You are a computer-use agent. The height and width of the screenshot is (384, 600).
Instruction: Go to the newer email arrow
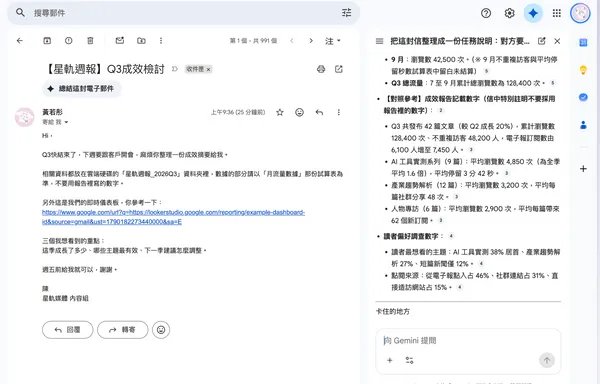coord(292,41)
